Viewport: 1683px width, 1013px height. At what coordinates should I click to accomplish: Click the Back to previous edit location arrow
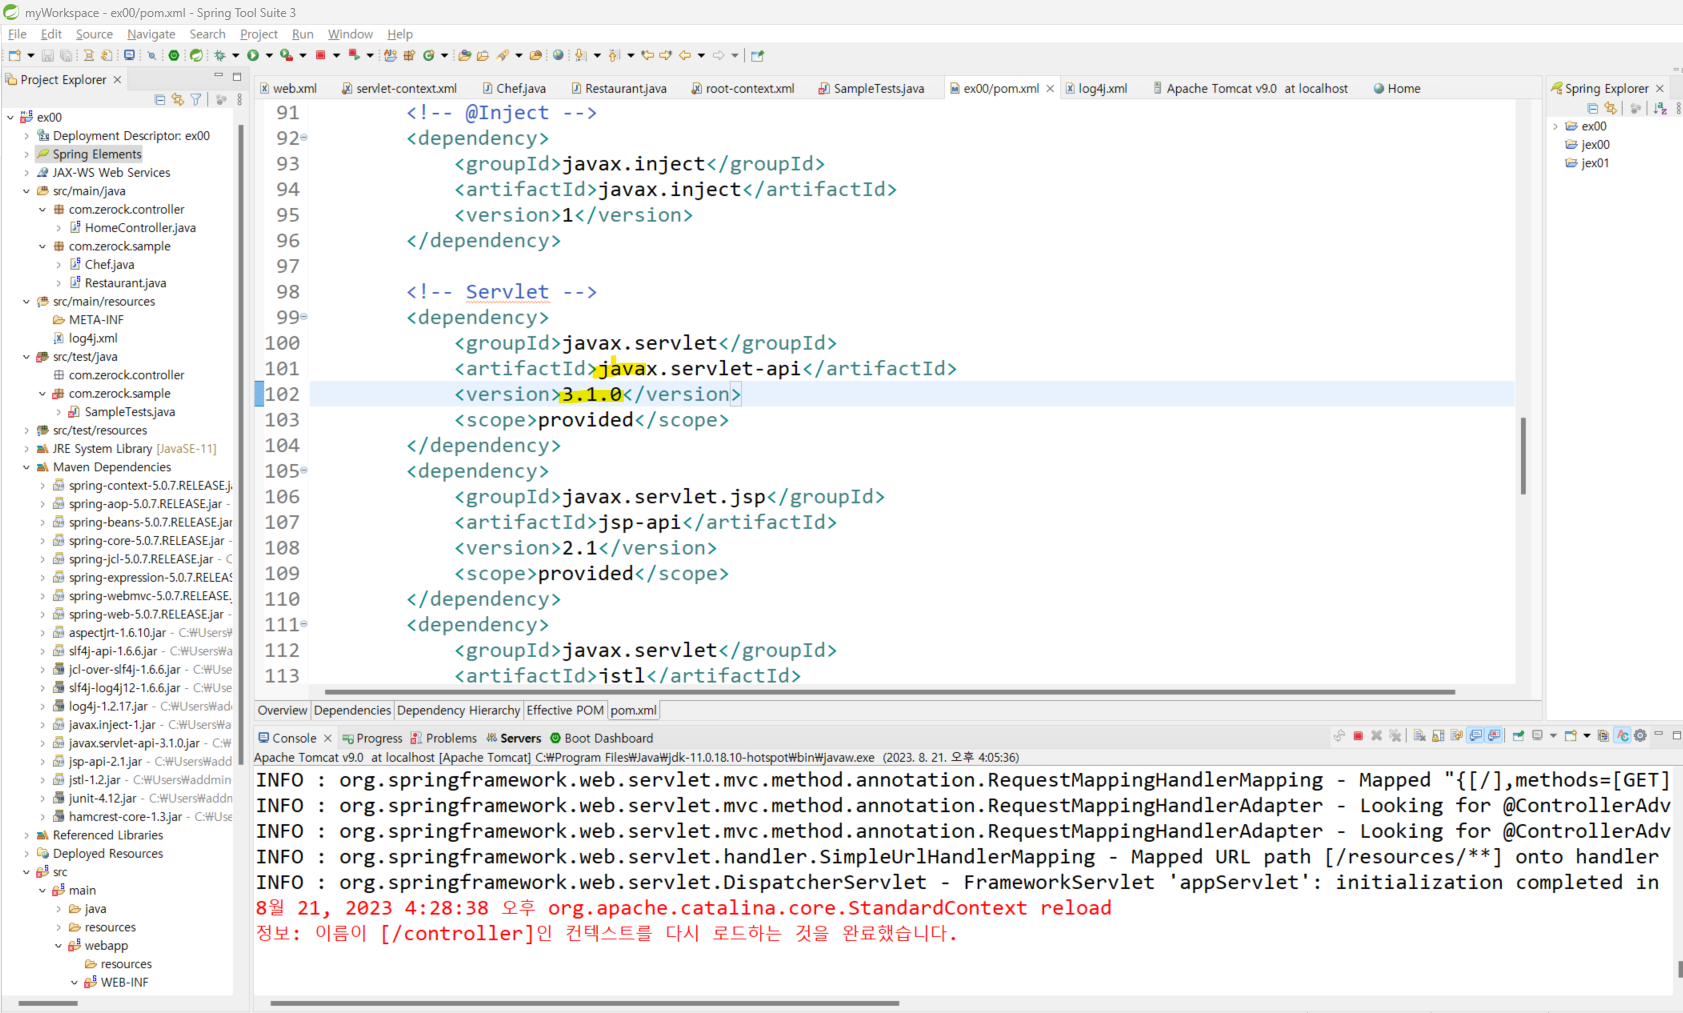coord(647,55)
